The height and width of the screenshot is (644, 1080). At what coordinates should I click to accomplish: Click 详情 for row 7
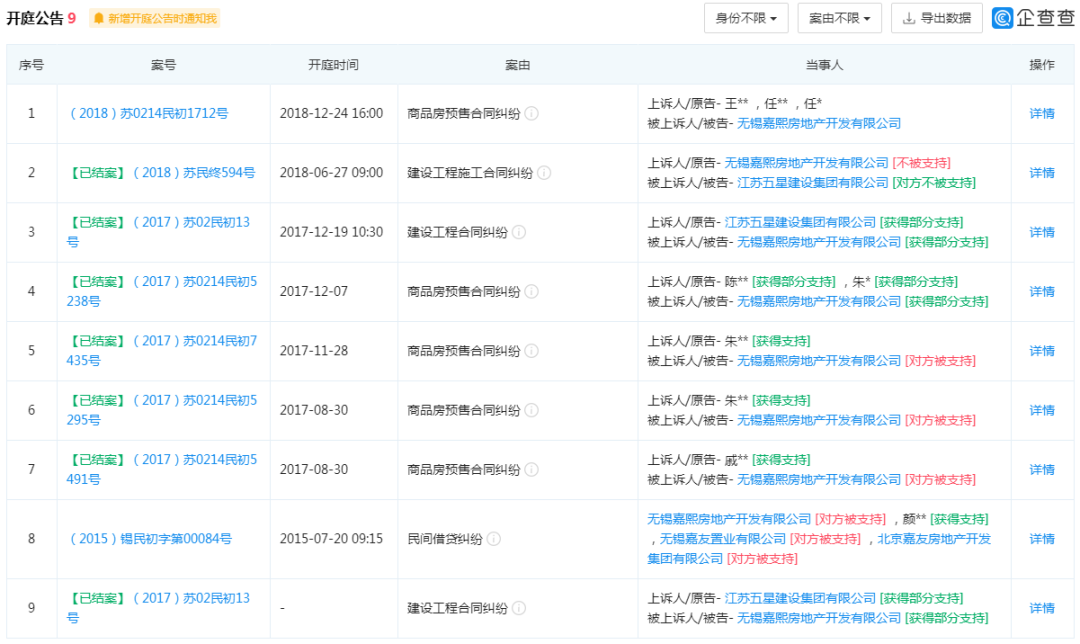1041,469
